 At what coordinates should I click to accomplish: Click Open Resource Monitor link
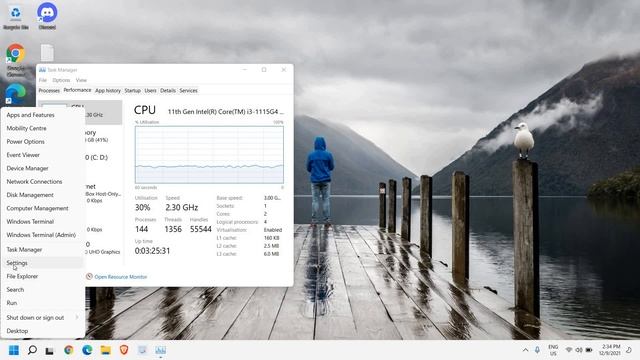click(120, 277)
